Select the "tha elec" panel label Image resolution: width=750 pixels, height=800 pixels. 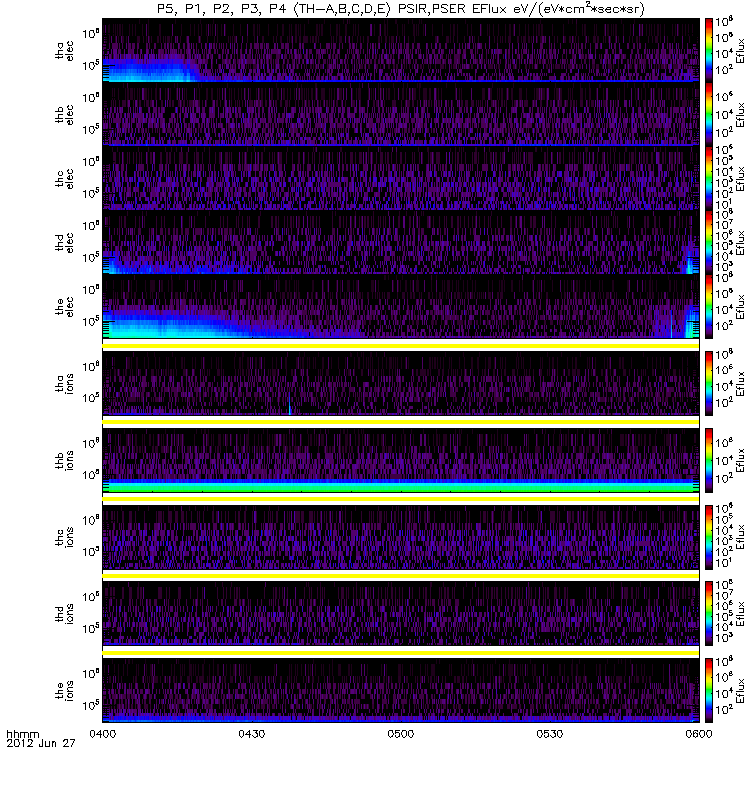click(65, 51)
